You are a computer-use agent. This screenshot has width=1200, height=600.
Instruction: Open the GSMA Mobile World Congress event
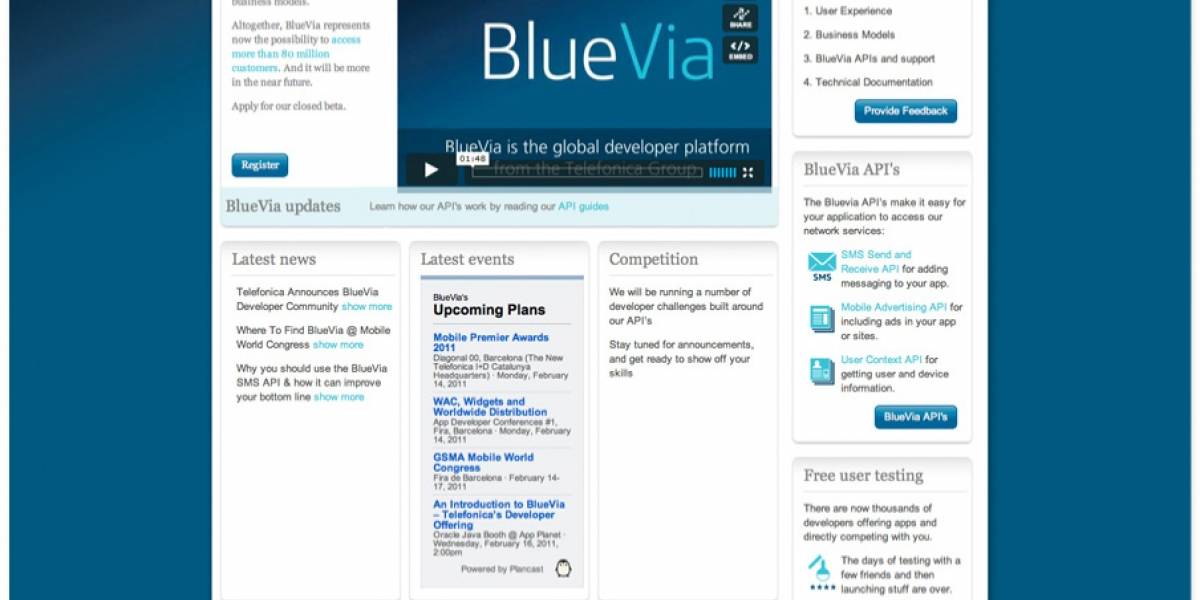click(483, 462)
